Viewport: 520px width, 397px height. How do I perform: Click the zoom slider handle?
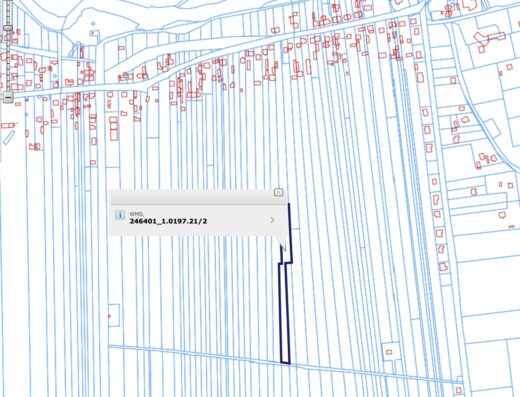[x=8, y=28]
